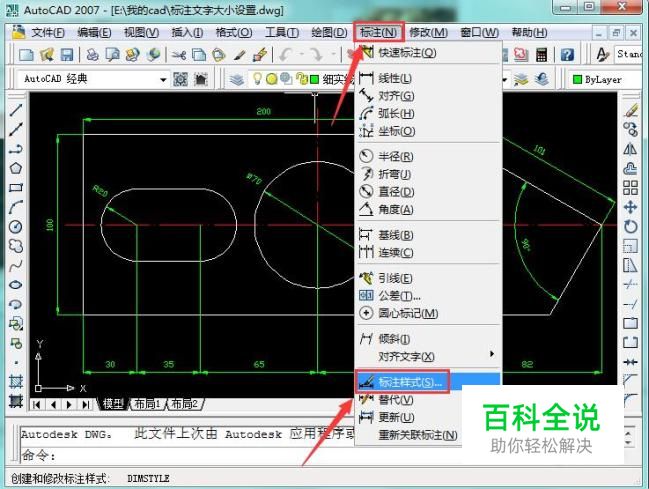This screenshot has width=649, height=489.
Task: Select 线性(L) dimension entry
Action: [428, 78]
